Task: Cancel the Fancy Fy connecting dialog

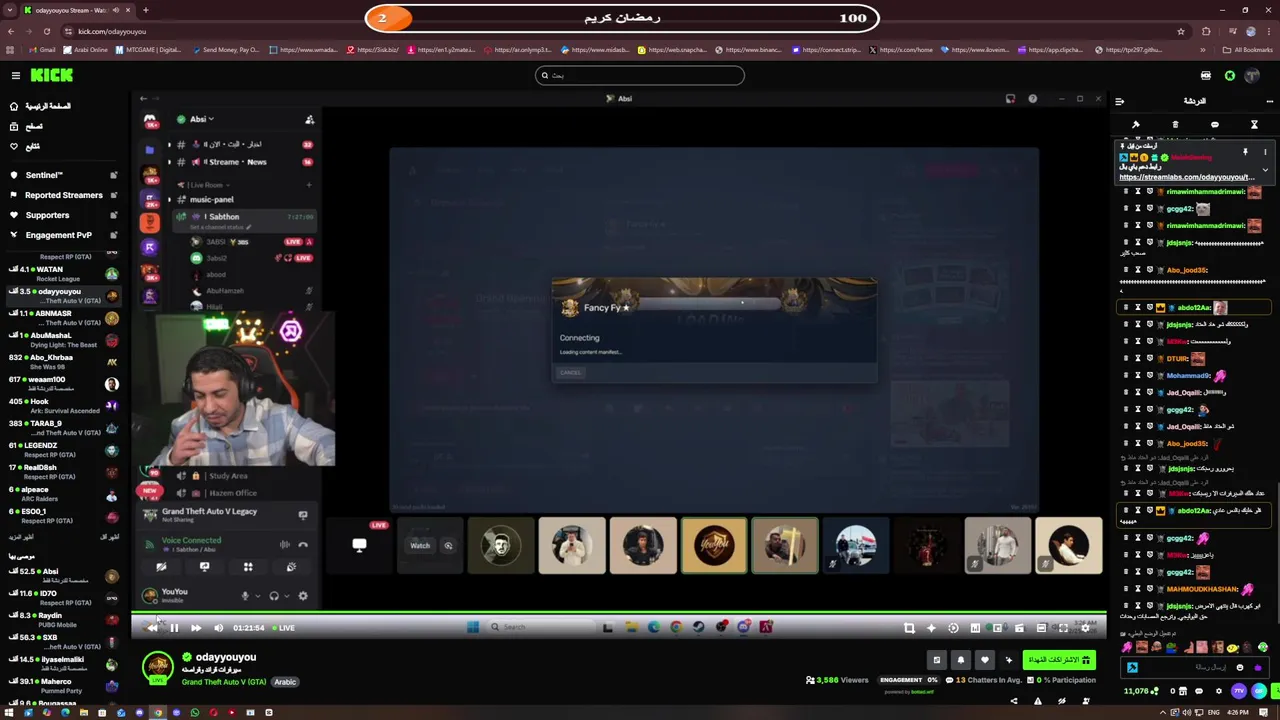Action: 570,372
